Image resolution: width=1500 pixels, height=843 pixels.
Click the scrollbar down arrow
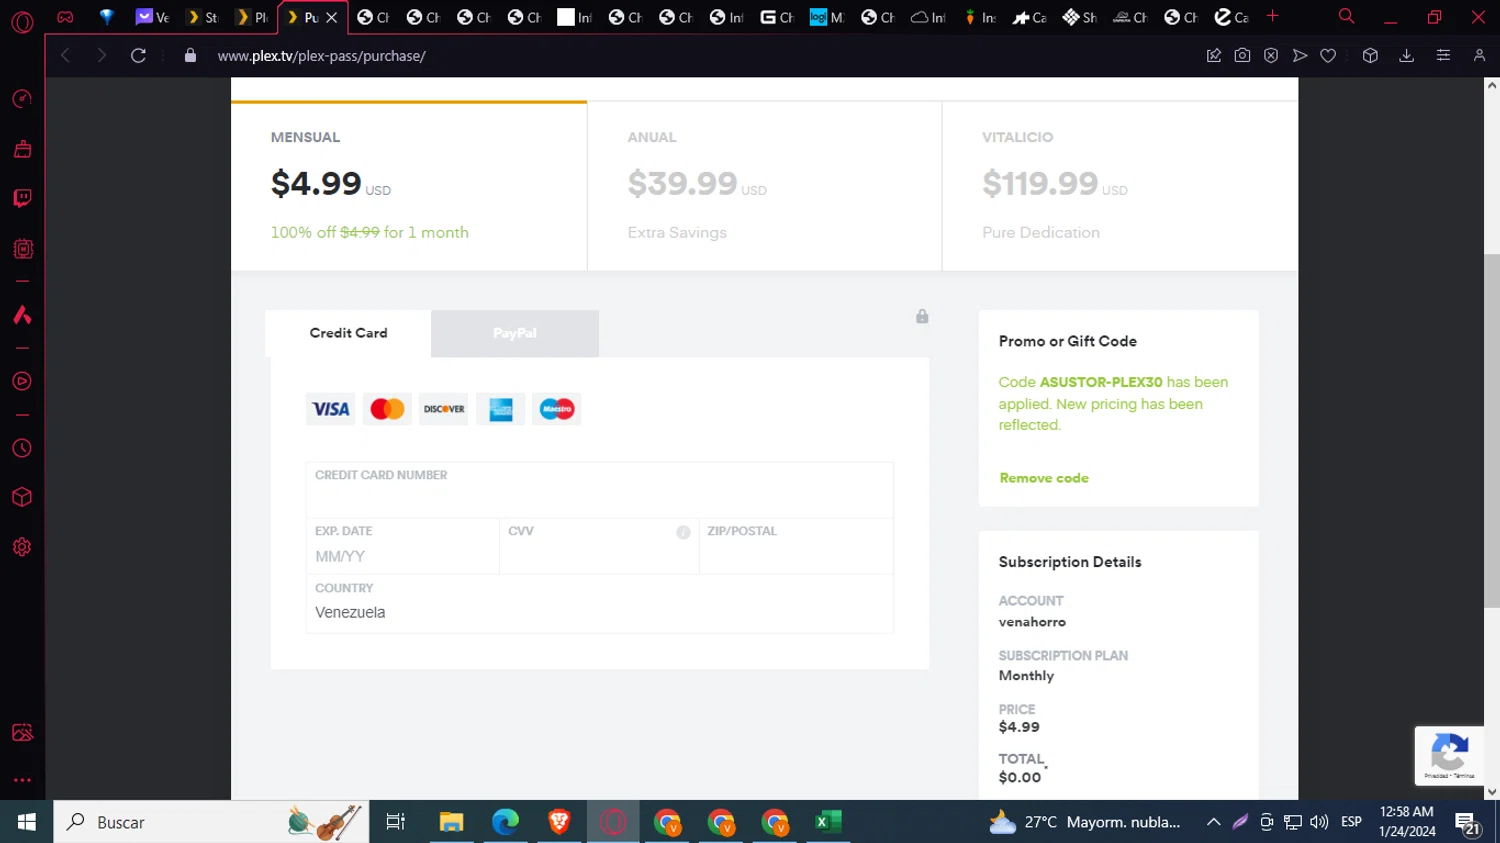[x=1491, y=792]
